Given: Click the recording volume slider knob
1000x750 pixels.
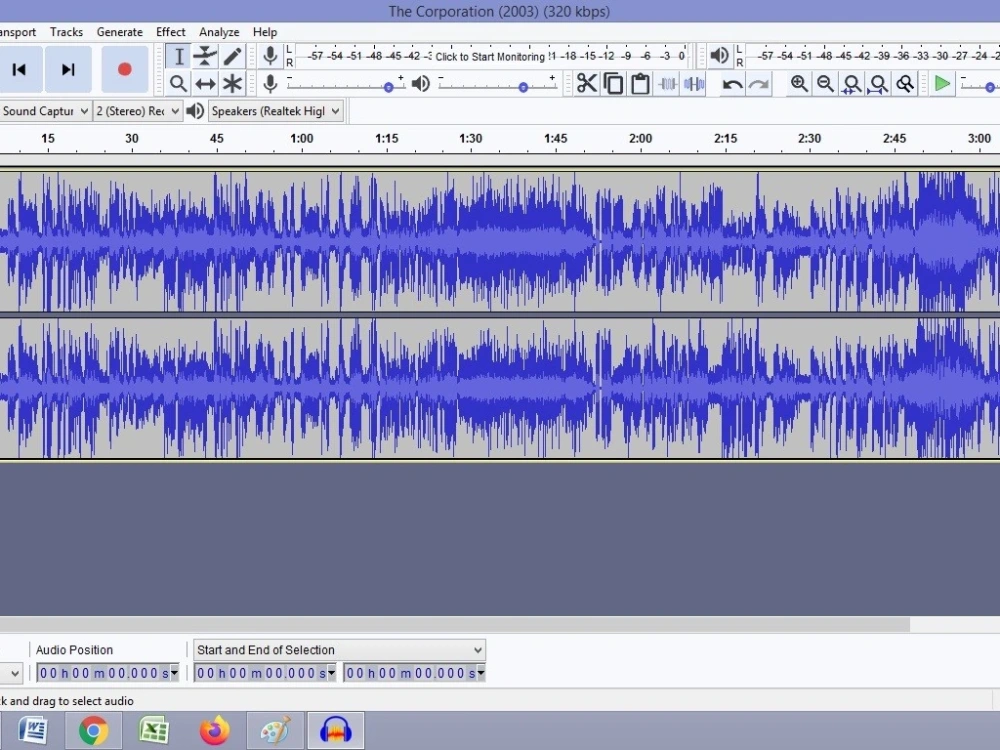Looking at the screenshot, I should (x=388, y=87).
